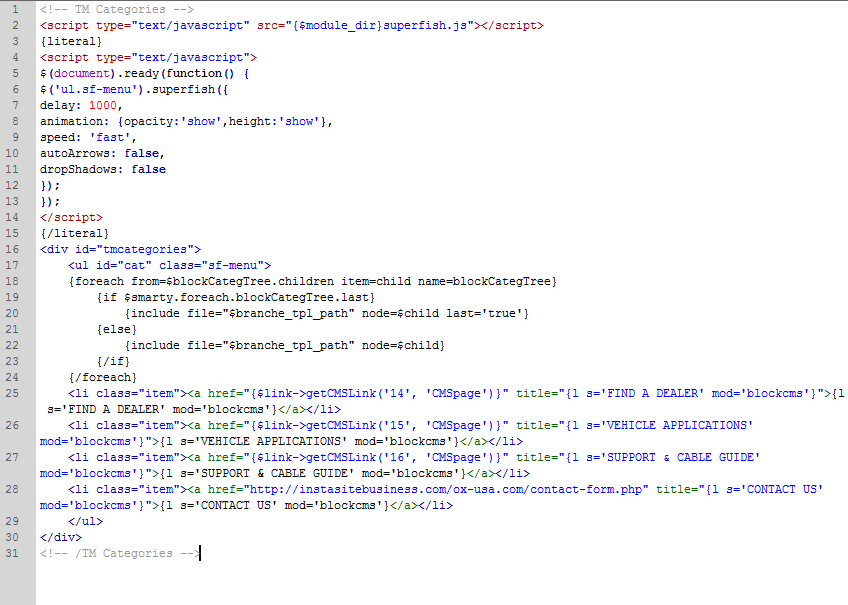
Task: Click the dropShadows option name
Action: tap(78, 169)
